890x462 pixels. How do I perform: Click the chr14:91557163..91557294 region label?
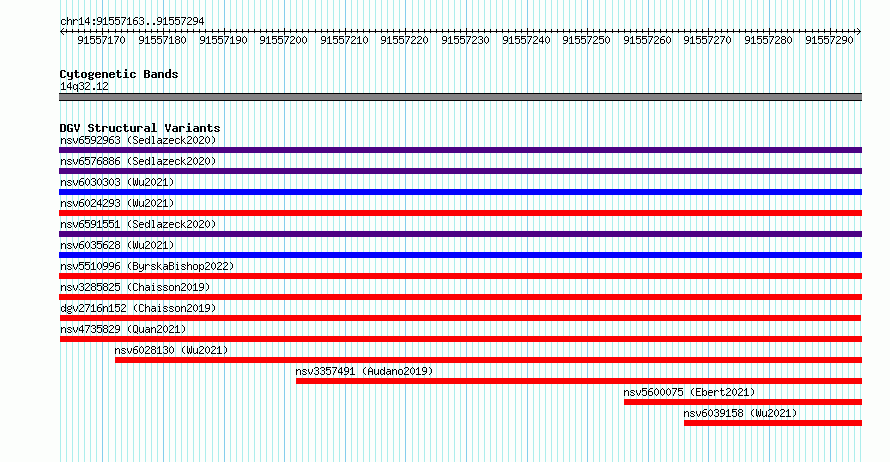click(x=132, y=22)
